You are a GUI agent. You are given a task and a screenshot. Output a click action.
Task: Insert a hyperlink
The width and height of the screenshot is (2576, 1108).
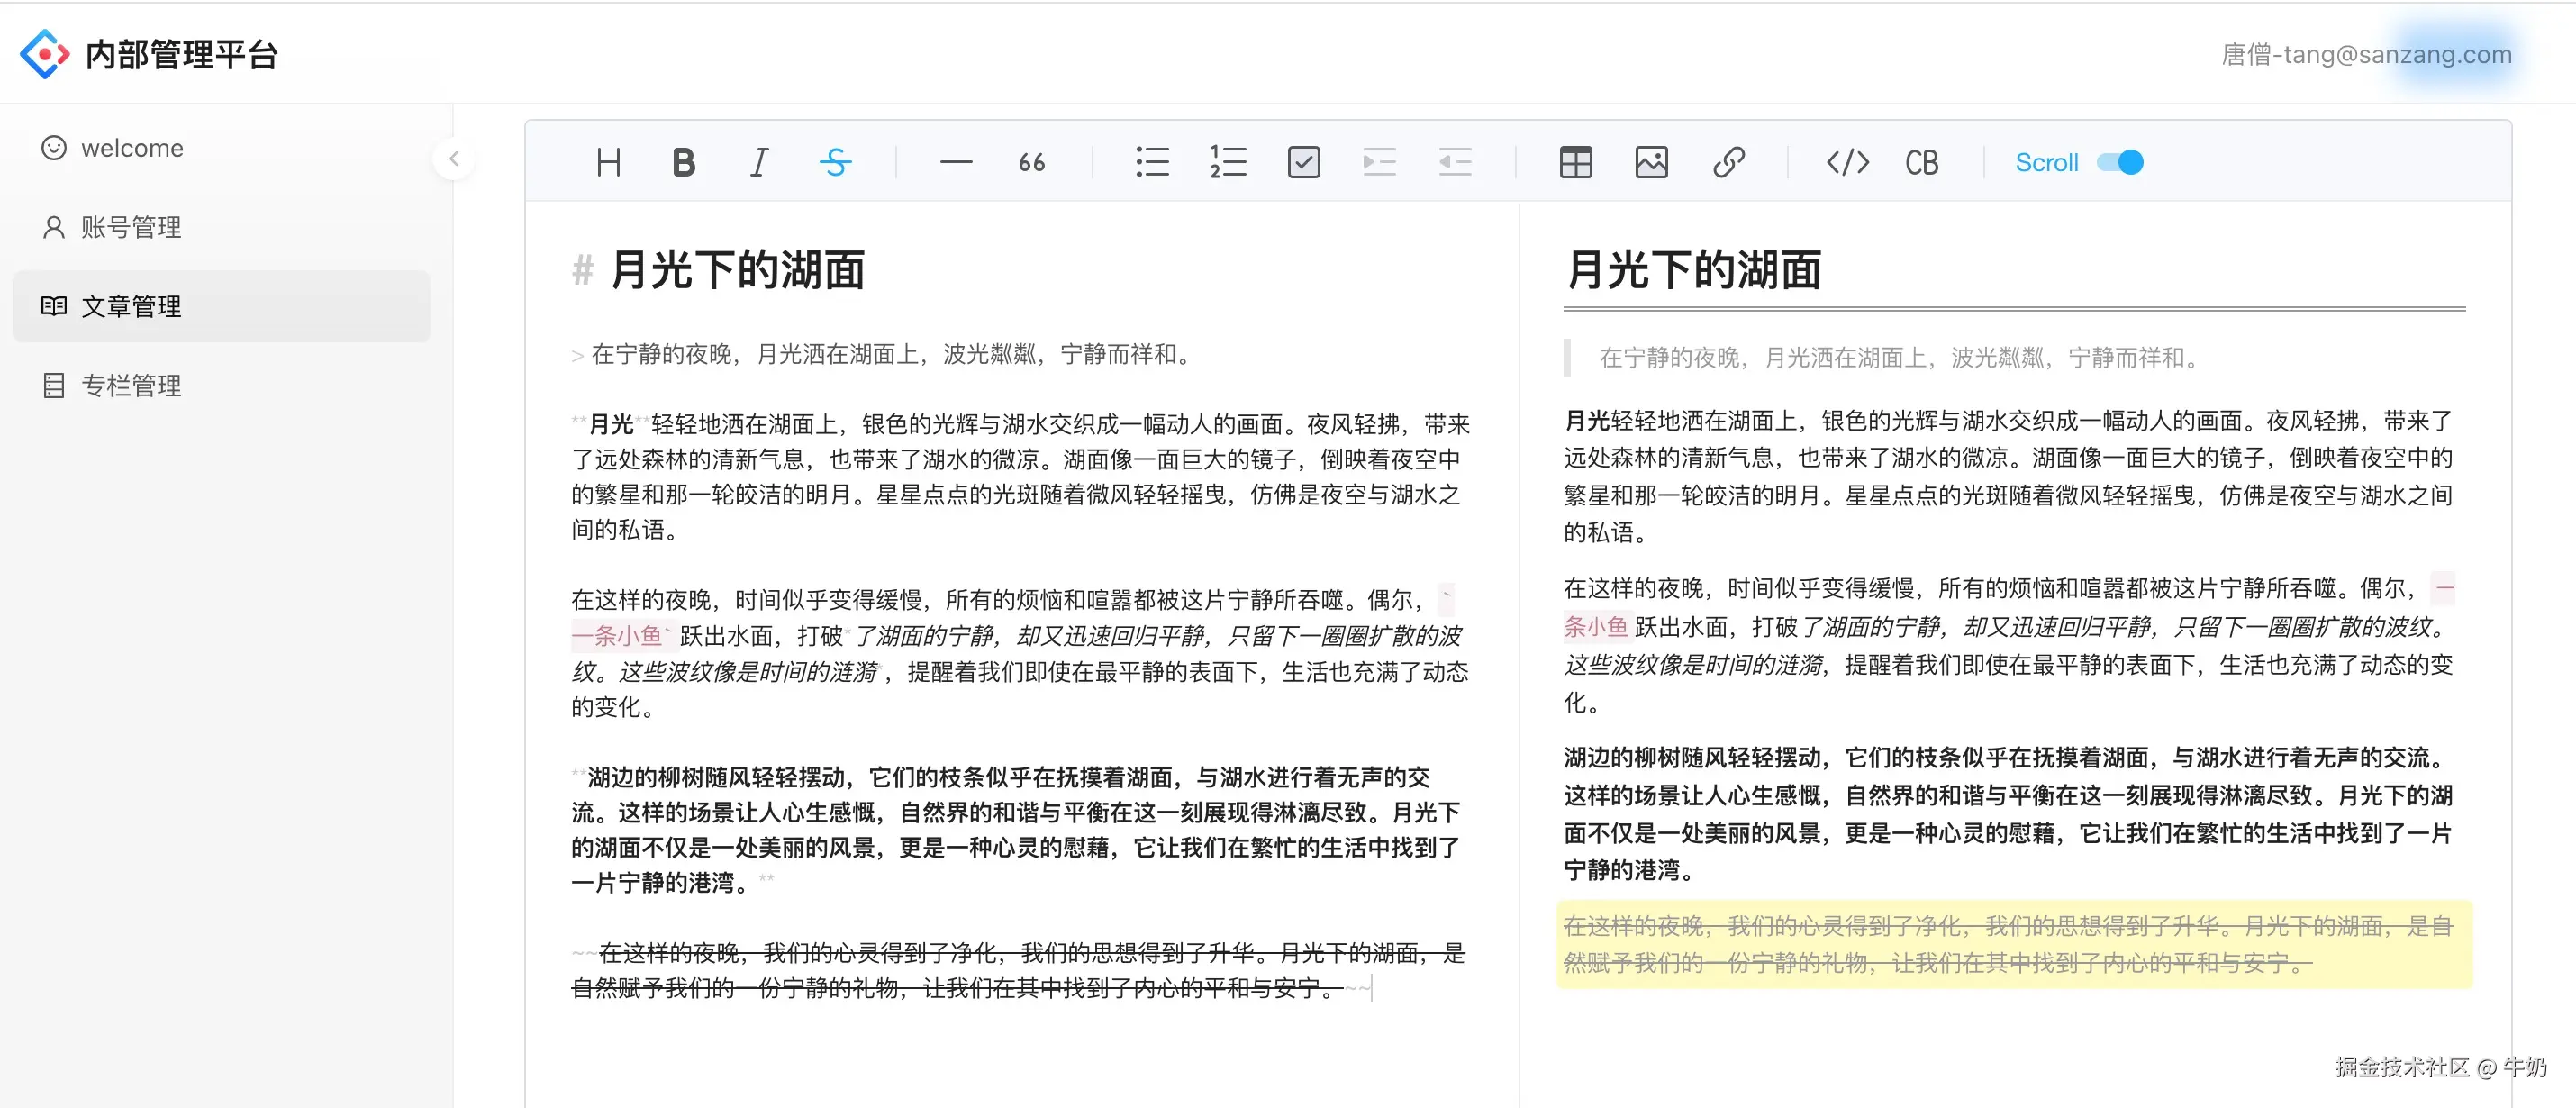pos(1729,162)
